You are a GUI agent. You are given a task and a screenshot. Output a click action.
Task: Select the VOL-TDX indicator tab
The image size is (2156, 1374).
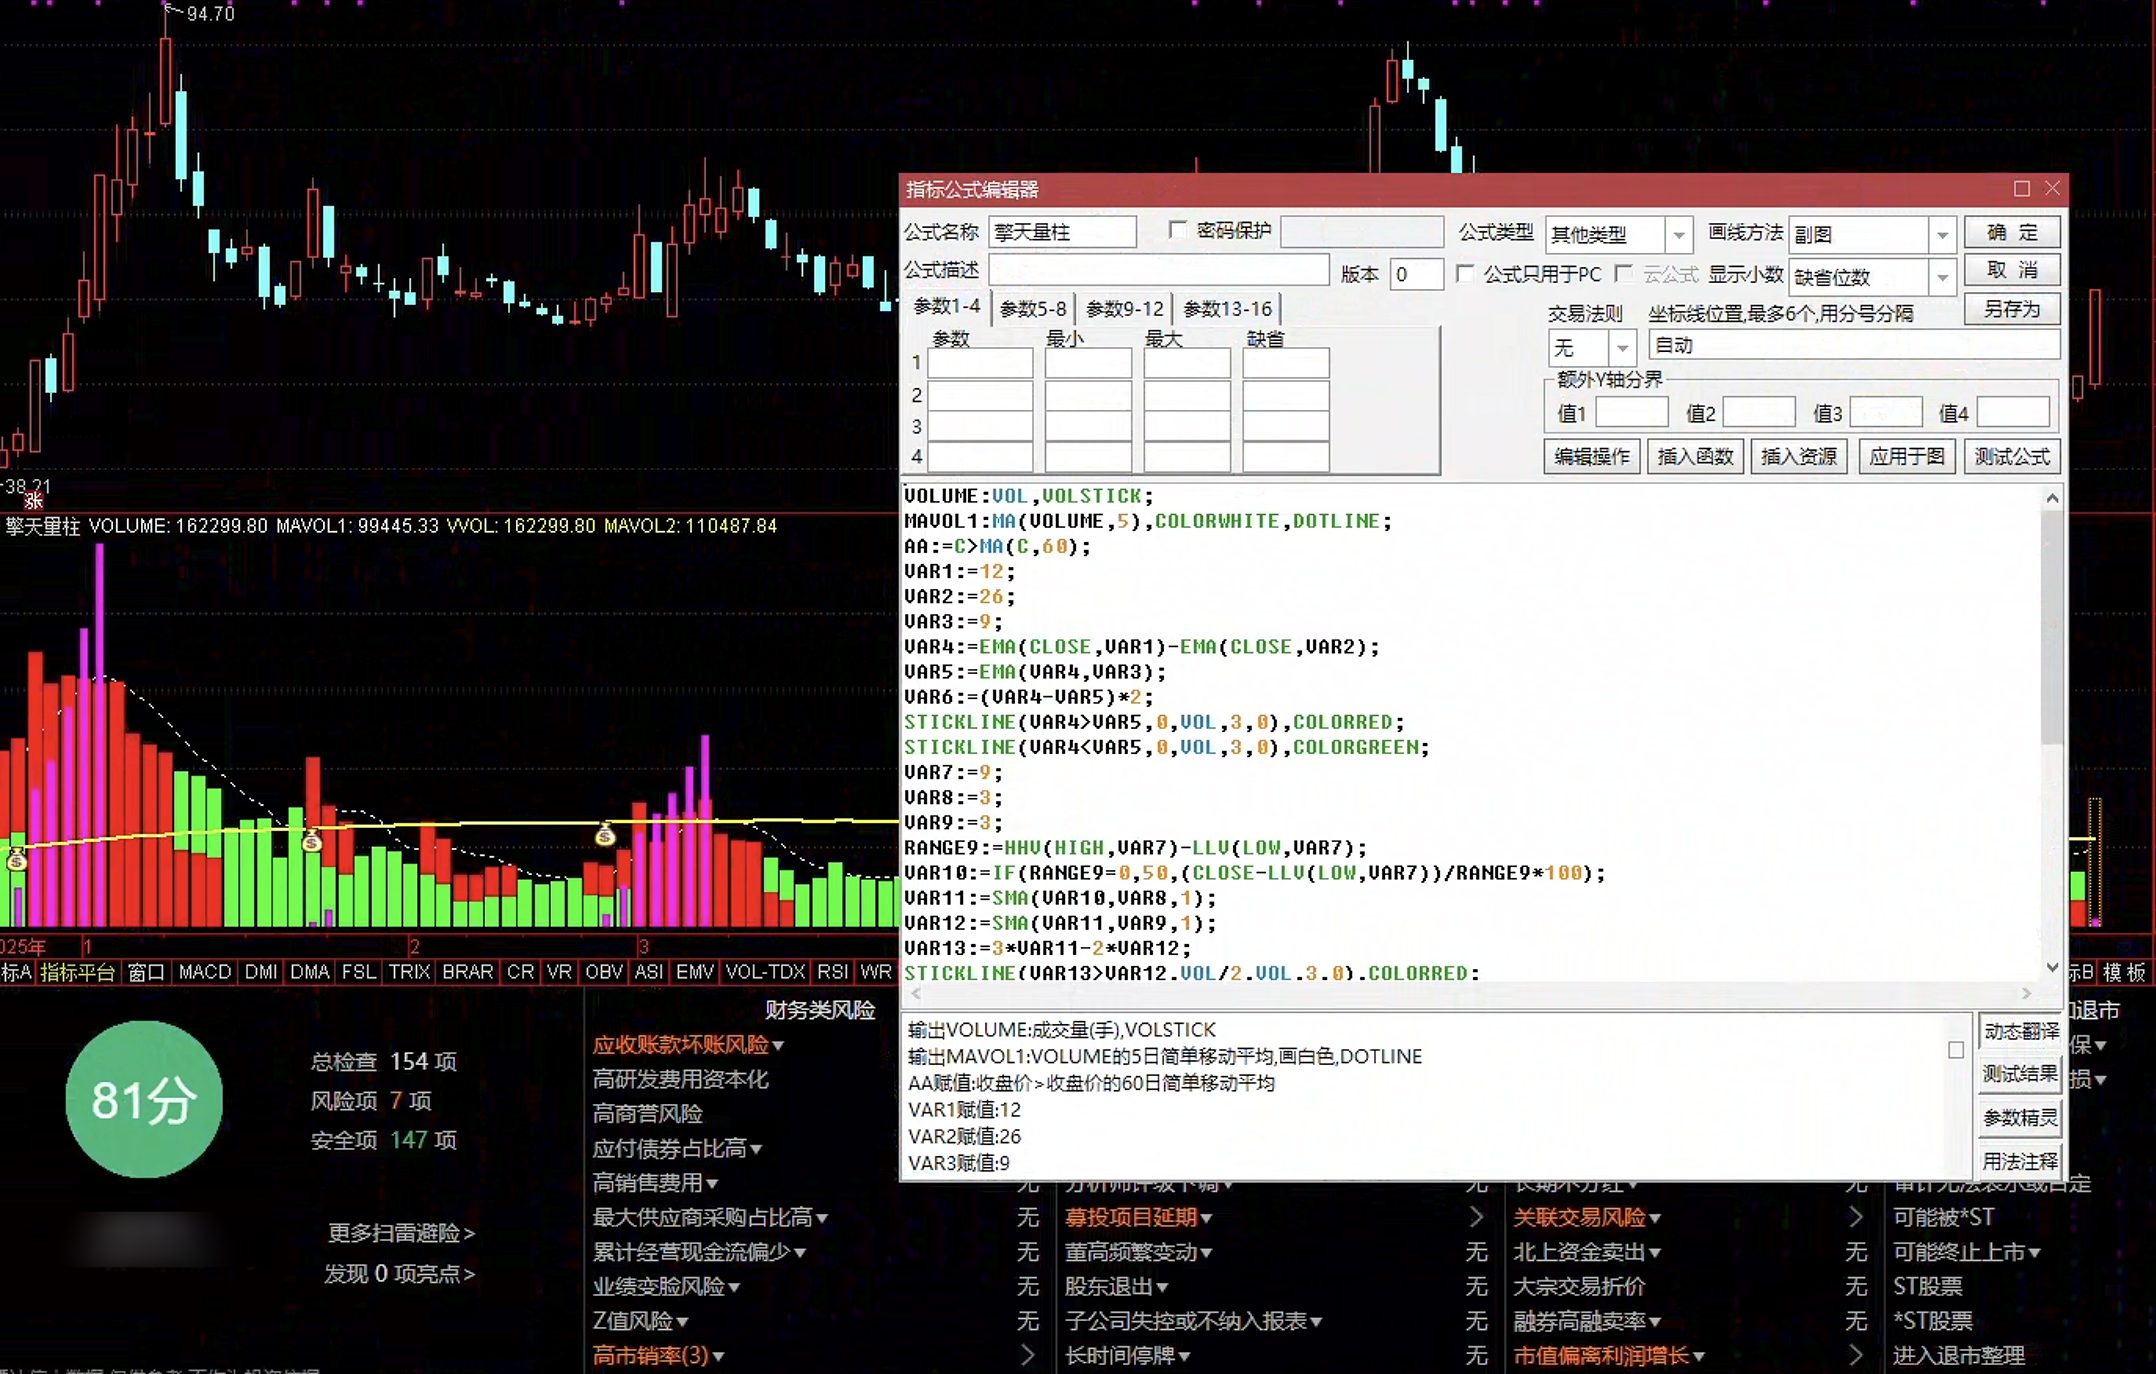tap(765, 972)
